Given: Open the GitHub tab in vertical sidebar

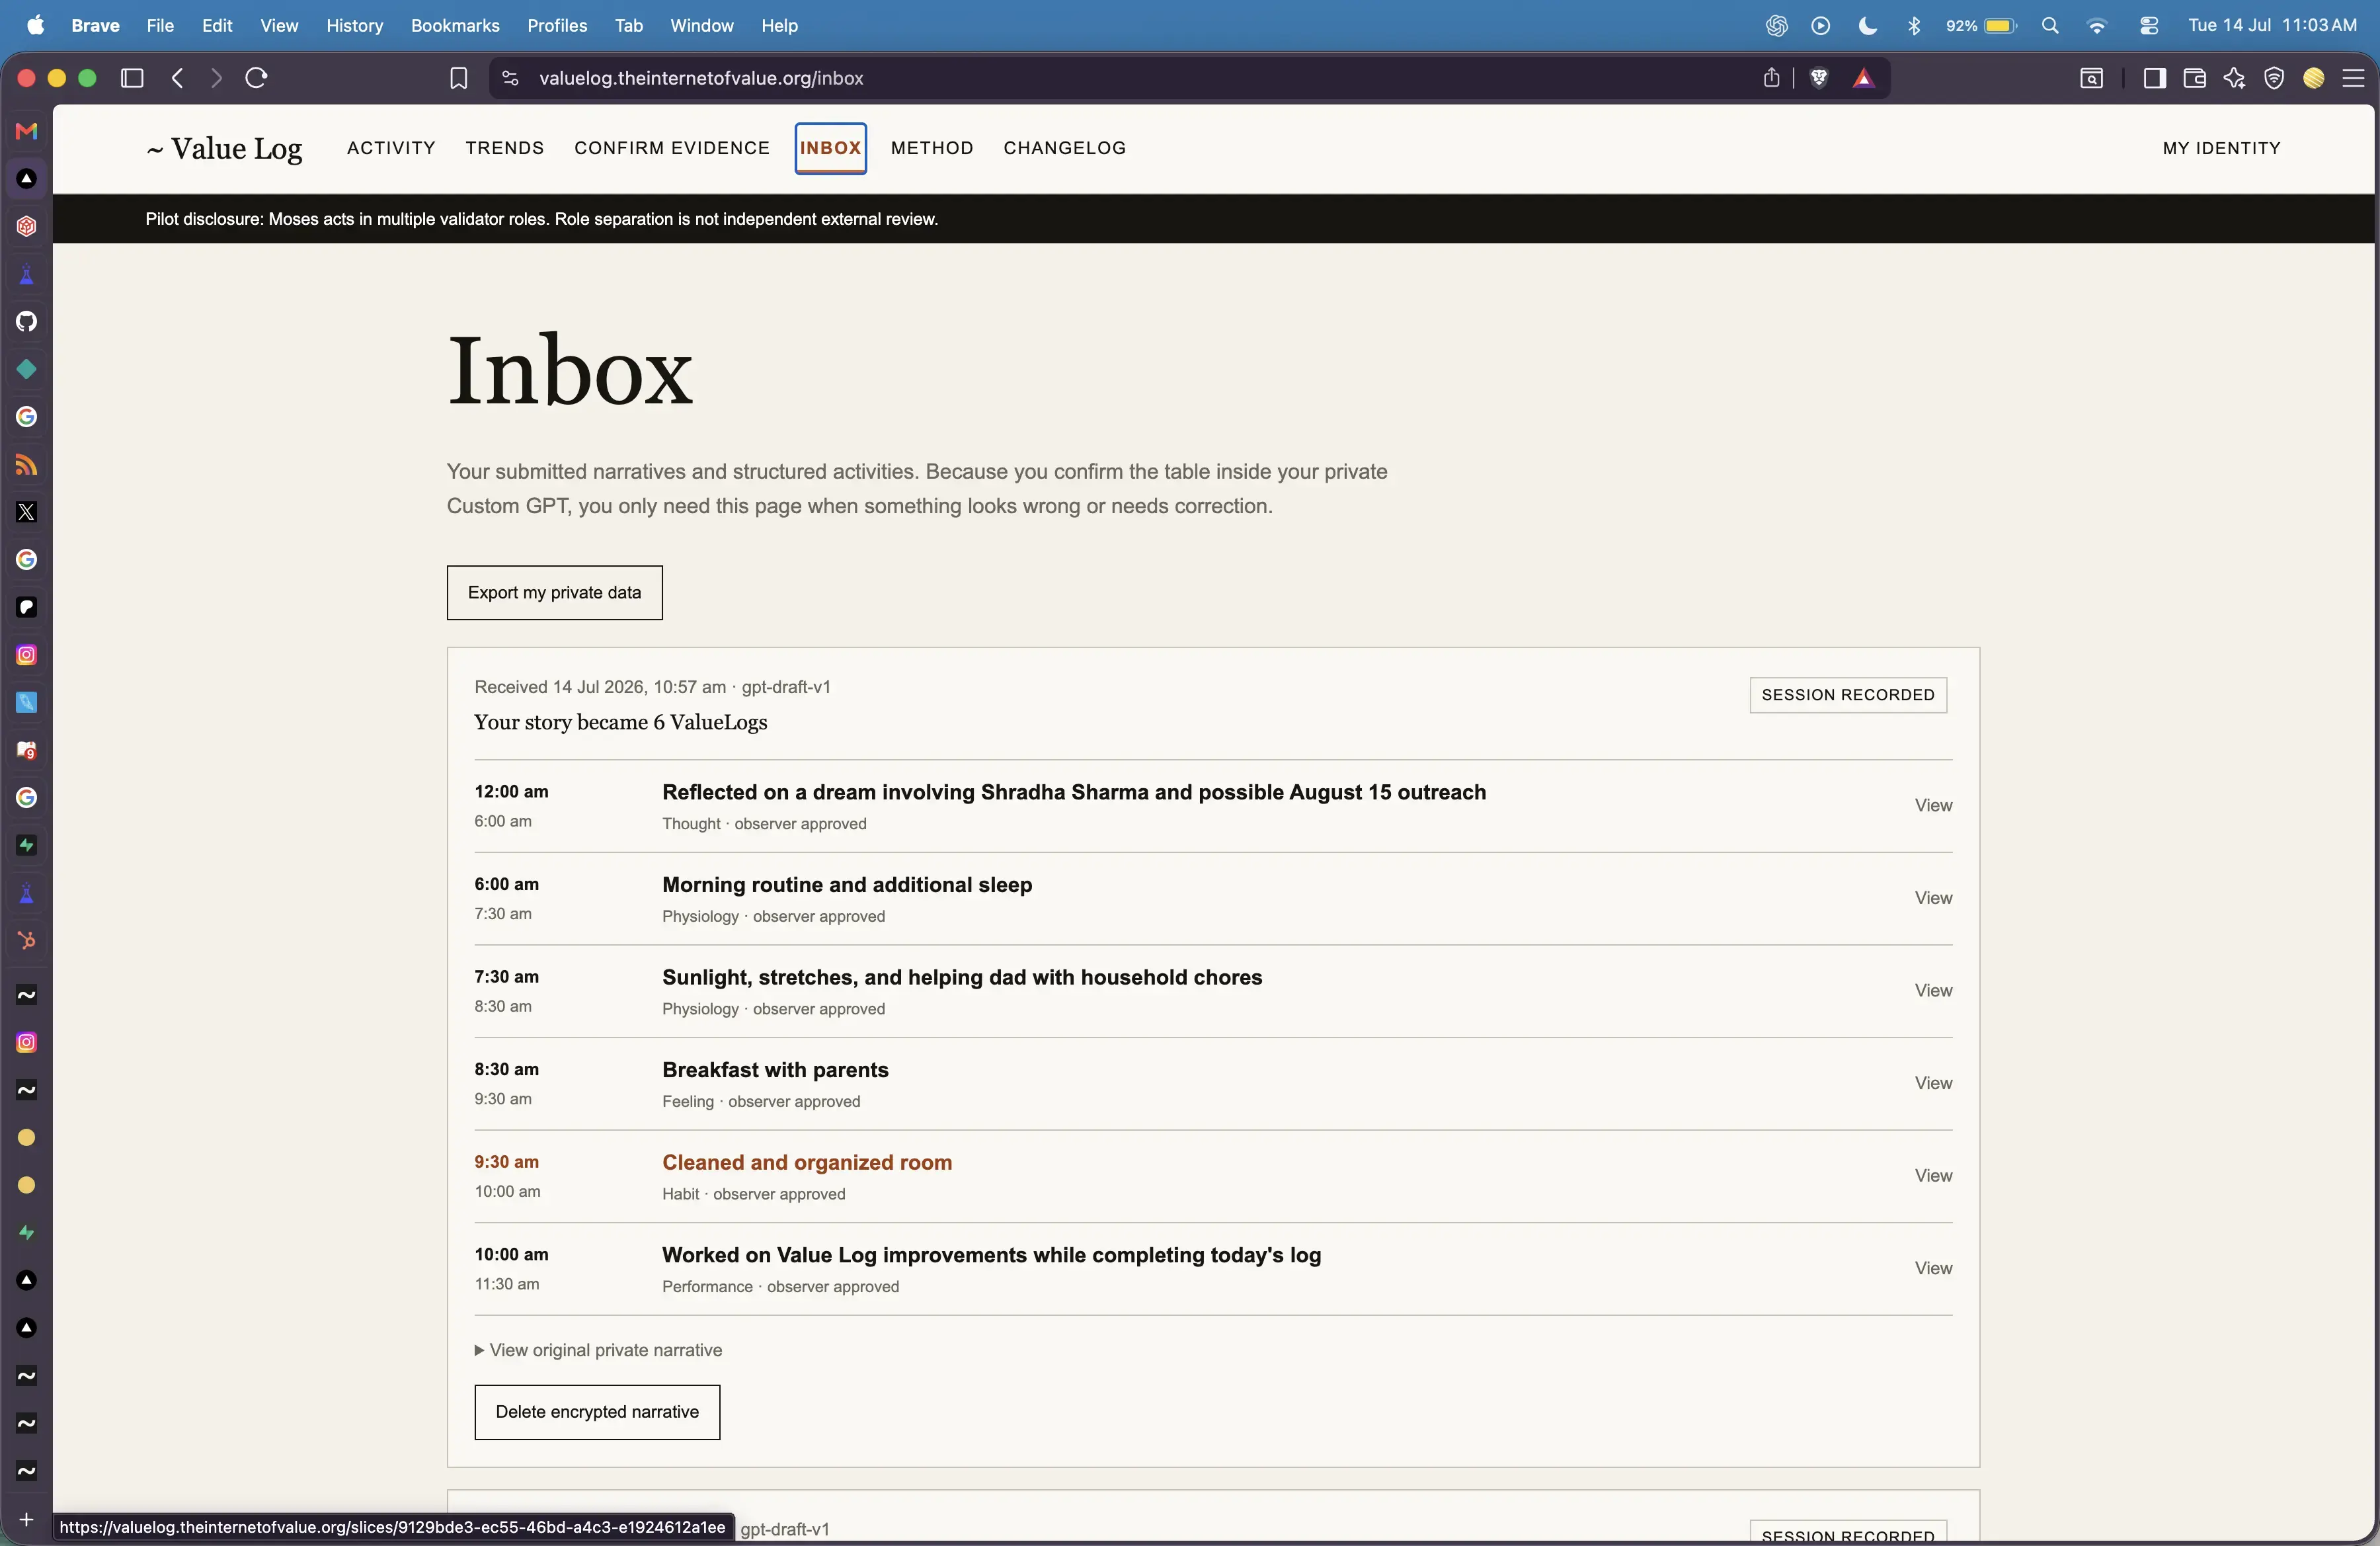Looking at the screenshot, I should (x=27, y=321).
